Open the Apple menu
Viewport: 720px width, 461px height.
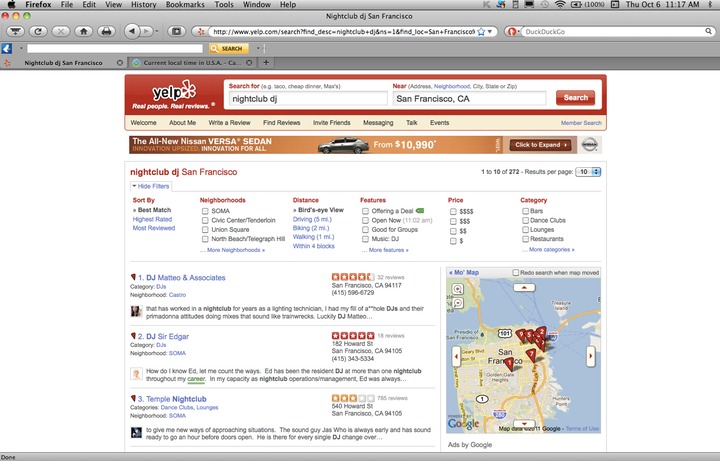pos(11,5)
